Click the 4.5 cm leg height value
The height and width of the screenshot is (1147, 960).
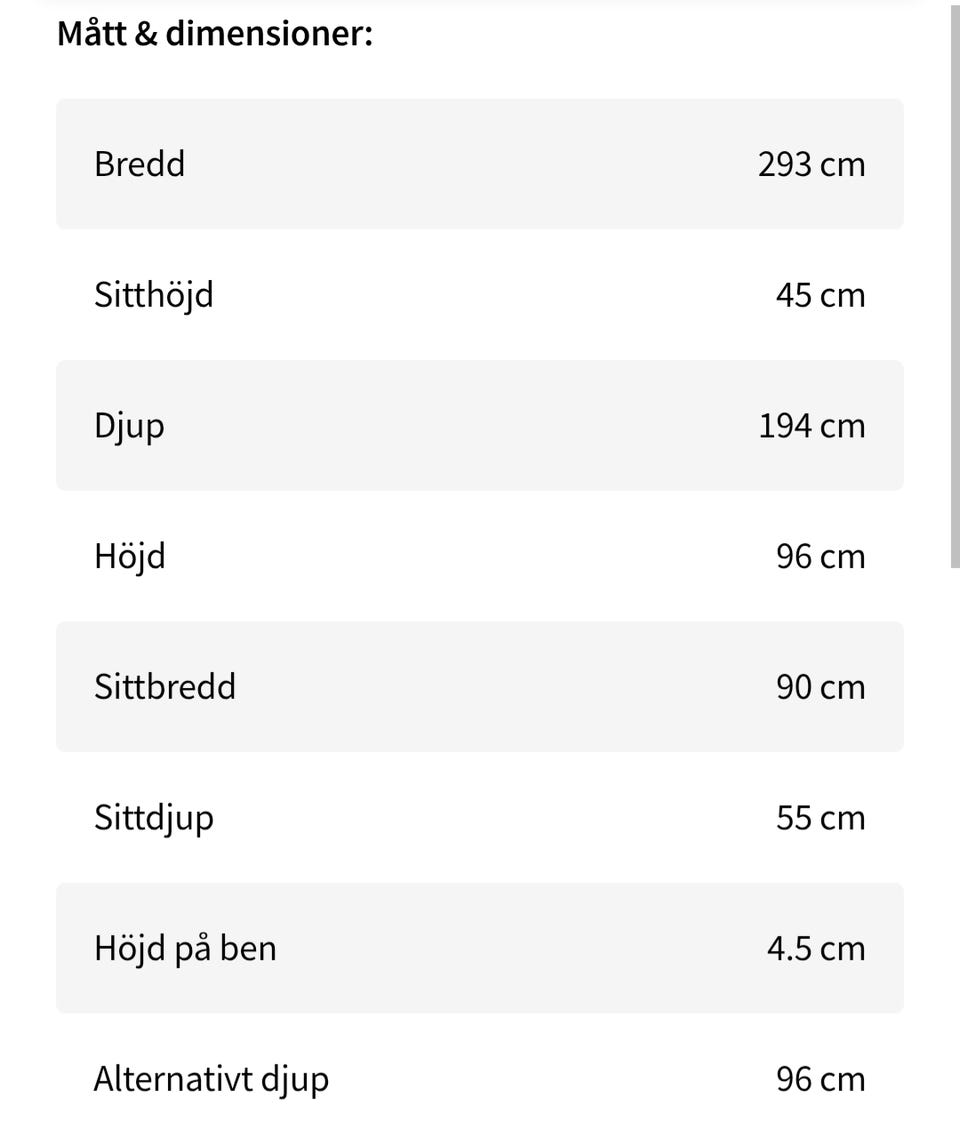click(816, 948)
